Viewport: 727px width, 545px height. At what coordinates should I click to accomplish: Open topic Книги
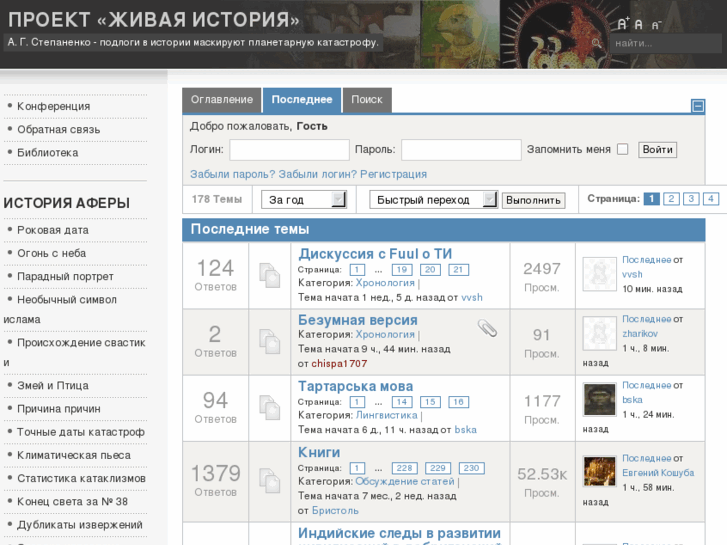pos(319,452)
